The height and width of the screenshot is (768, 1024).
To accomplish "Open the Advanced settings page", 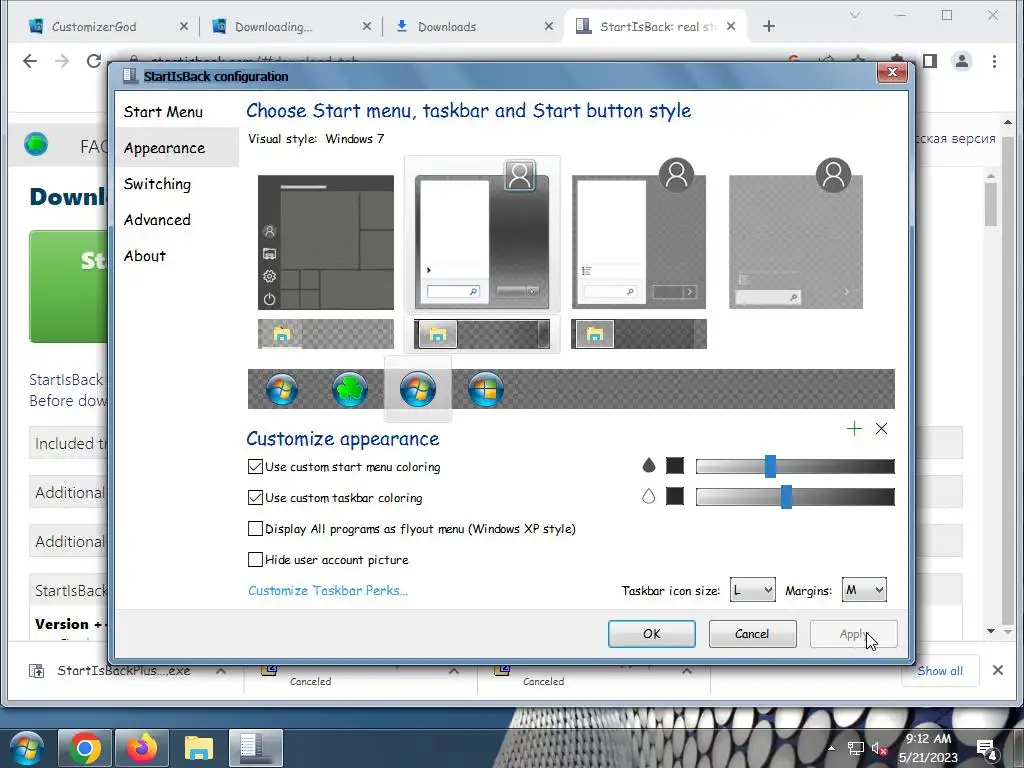I will (x=177, y=220).
